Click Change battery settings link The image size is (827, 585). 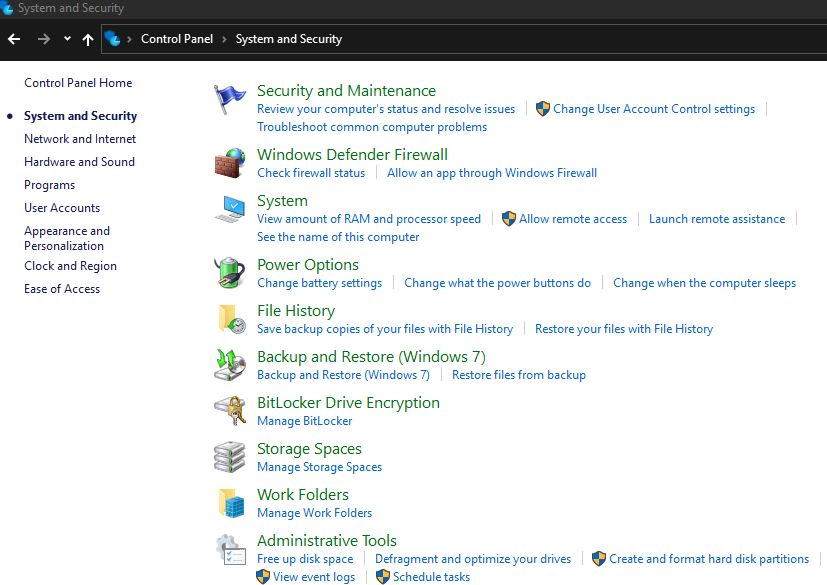pos(319,282)
